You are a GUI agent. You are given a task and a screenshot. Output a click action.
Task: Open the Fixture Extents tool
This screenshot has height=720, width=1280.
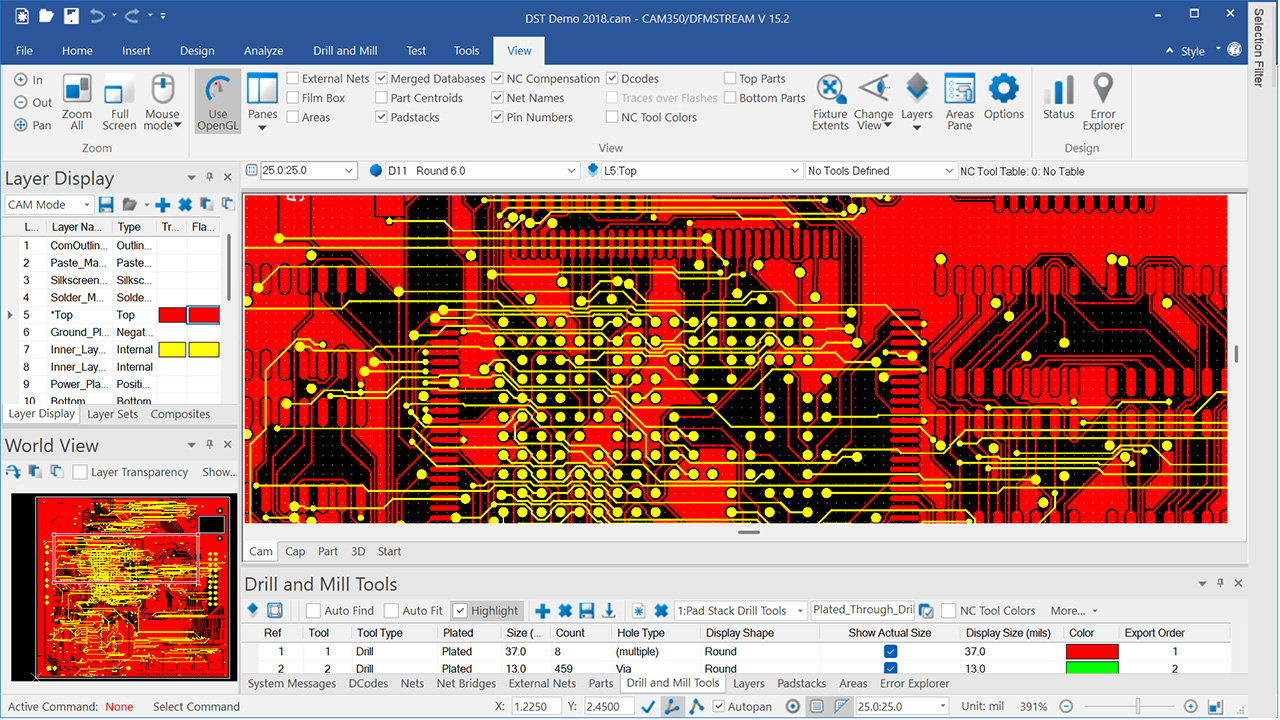830,101
